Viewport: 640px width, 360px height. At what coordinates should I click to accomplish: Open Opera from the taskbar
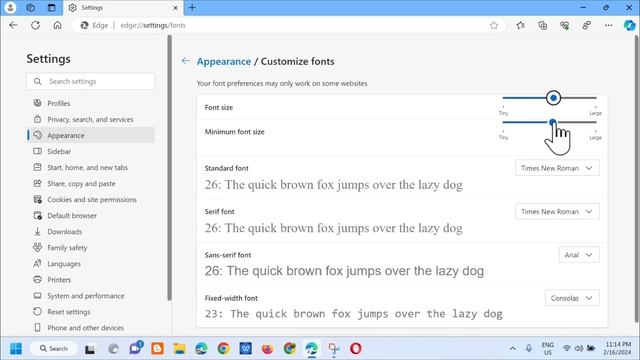coord(356,349)
